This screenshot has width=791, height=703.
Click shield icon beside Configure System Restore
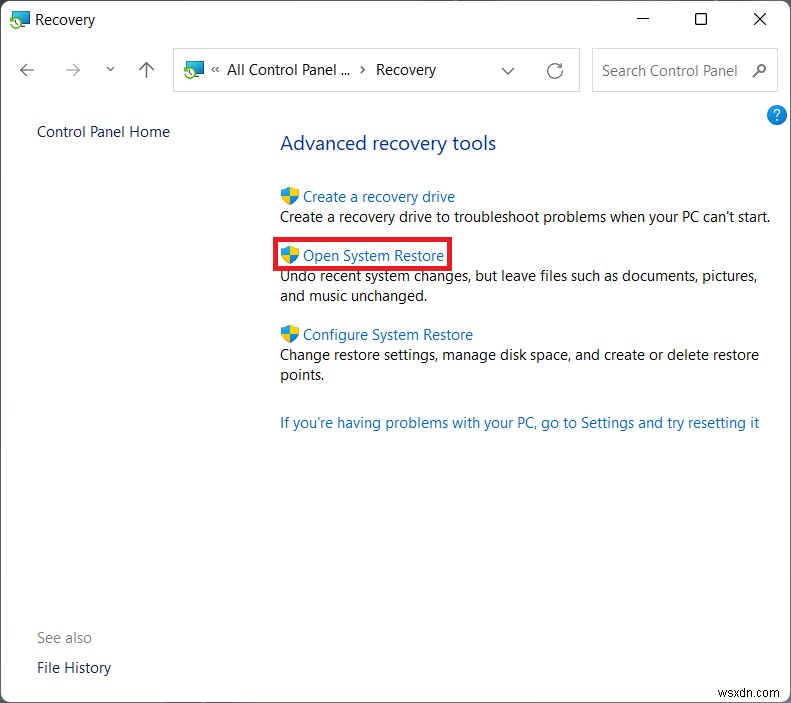click(x=290, y=334)
